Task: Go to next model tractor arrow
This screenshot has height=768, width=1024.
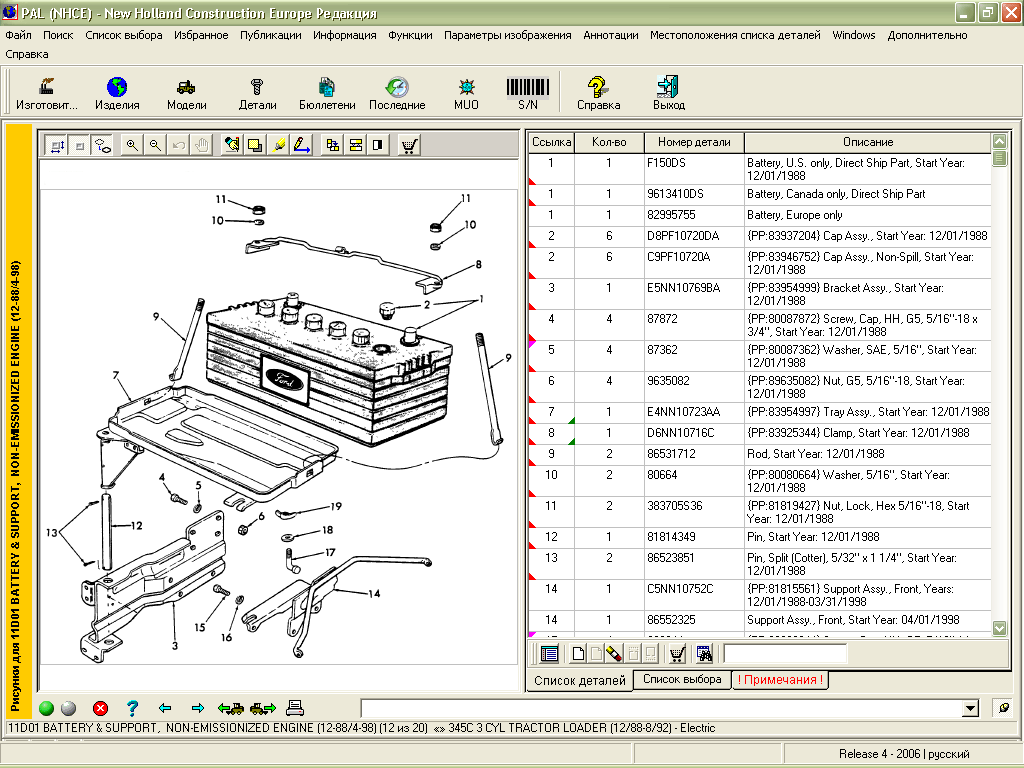Action: point(263,708)
